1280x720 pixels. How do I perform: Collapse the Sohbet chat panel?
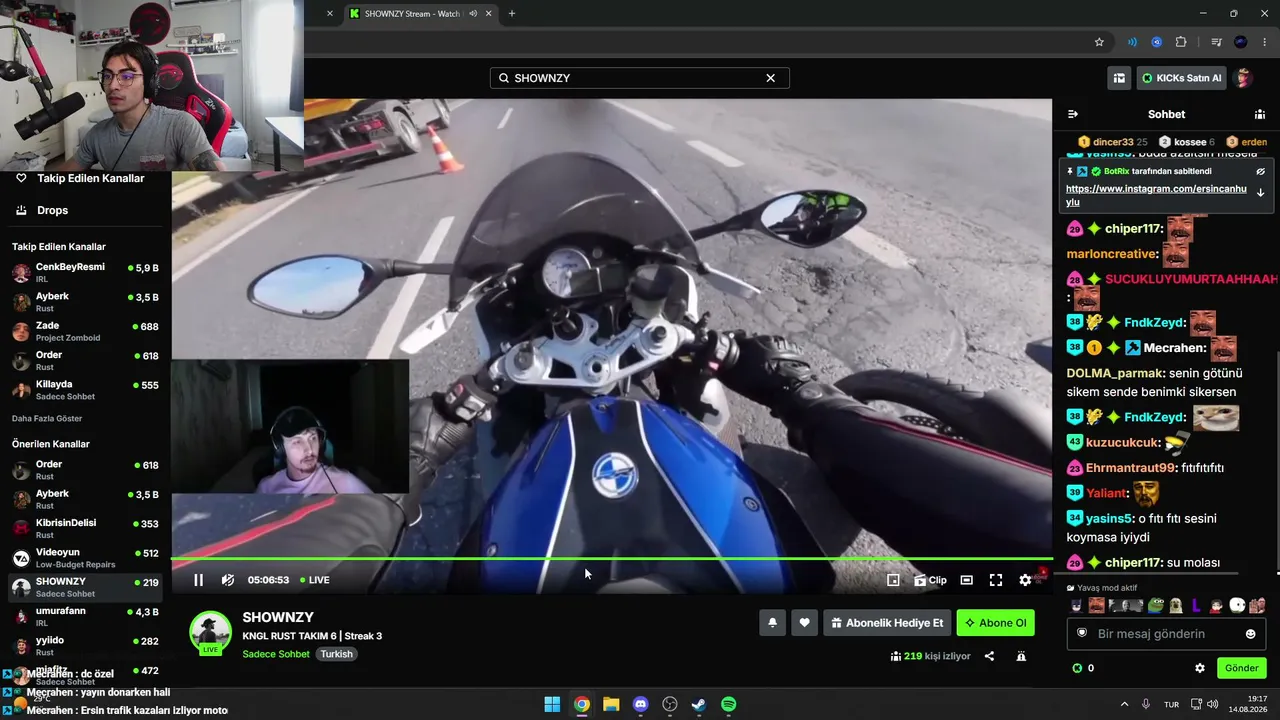pyautogui.click(x=1073, y=114)
